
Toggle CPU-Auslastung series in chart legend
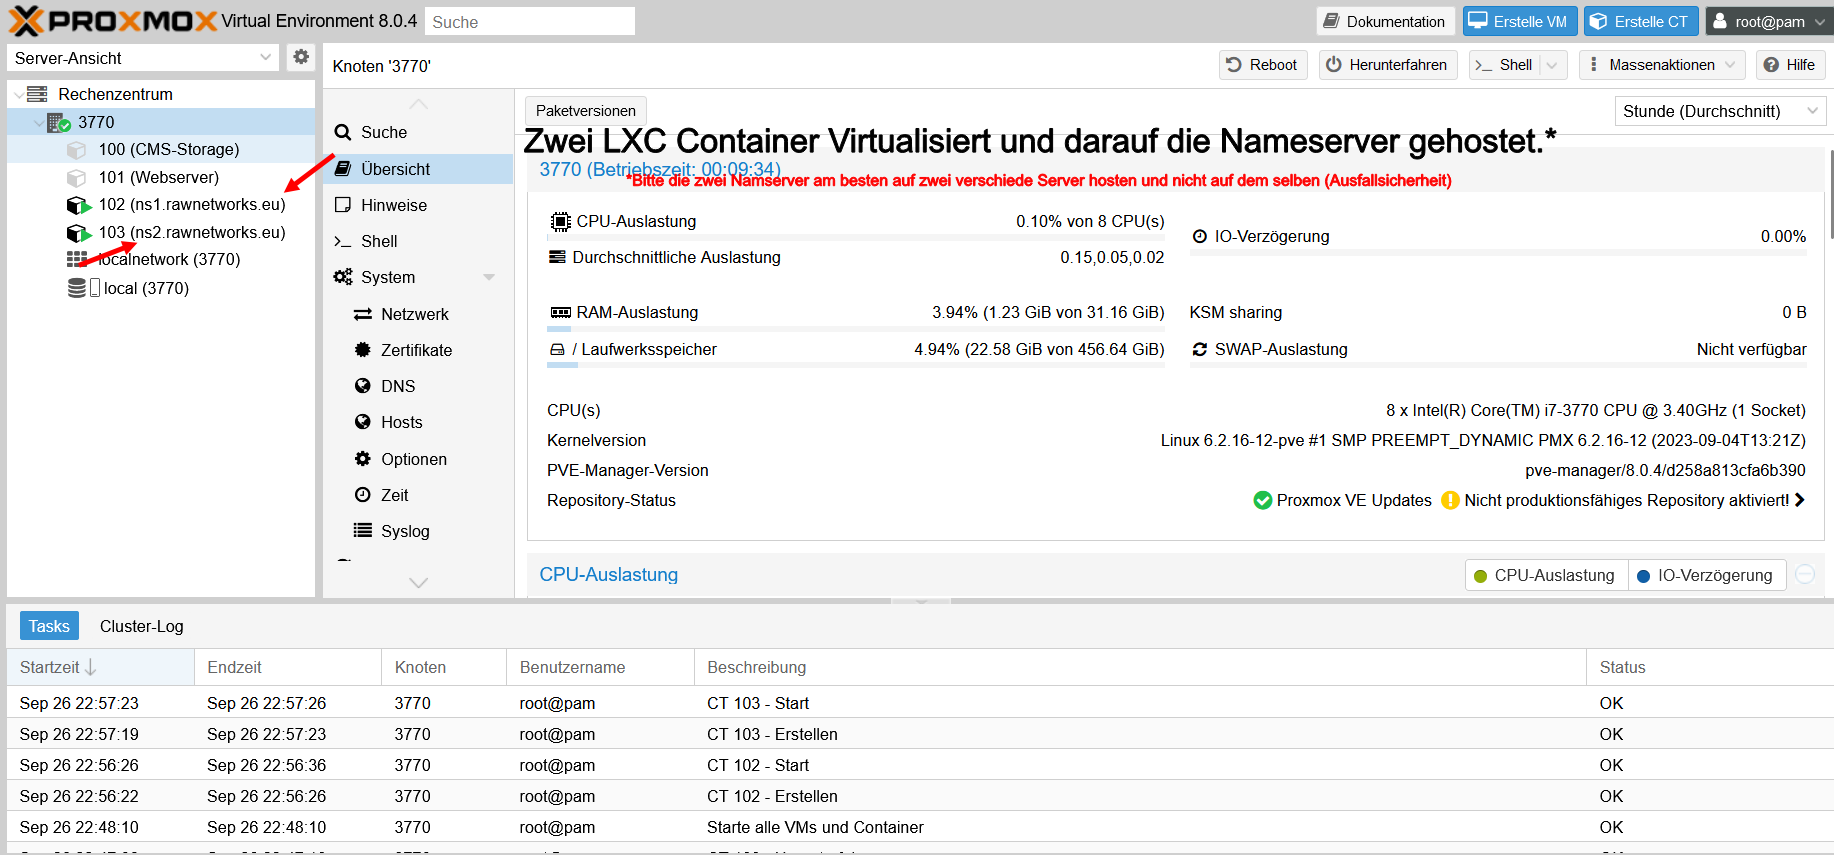coord(1545,575)
